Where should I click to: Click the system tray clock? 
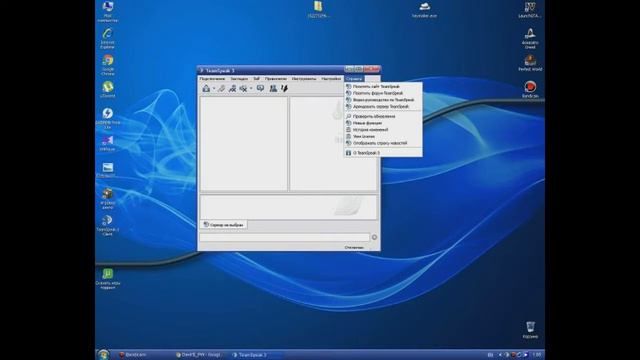click(x=536, y=355)
